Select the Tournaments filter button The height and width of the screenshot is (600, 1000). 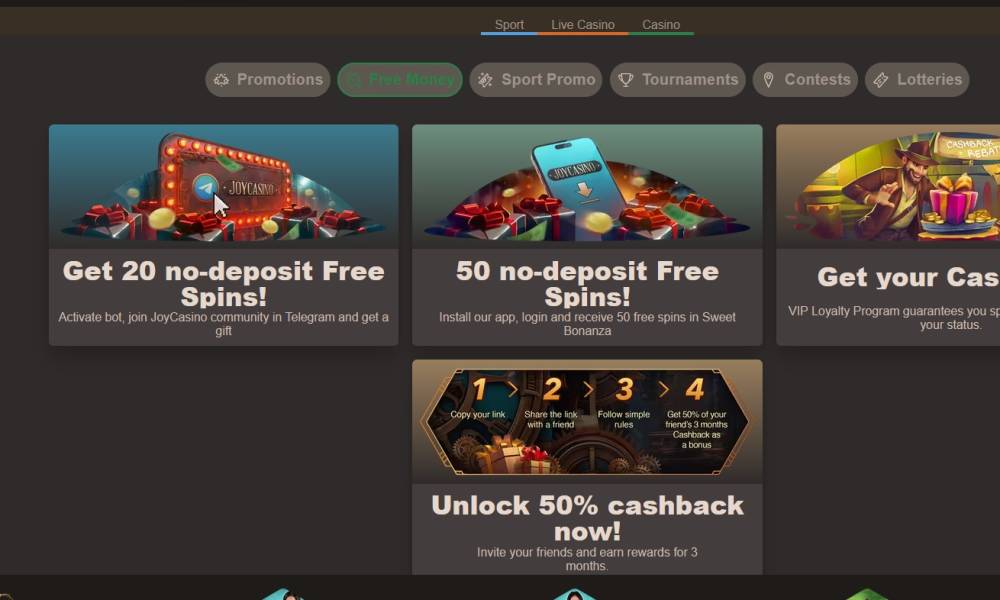pyautogui.click(x=678, y=80)
